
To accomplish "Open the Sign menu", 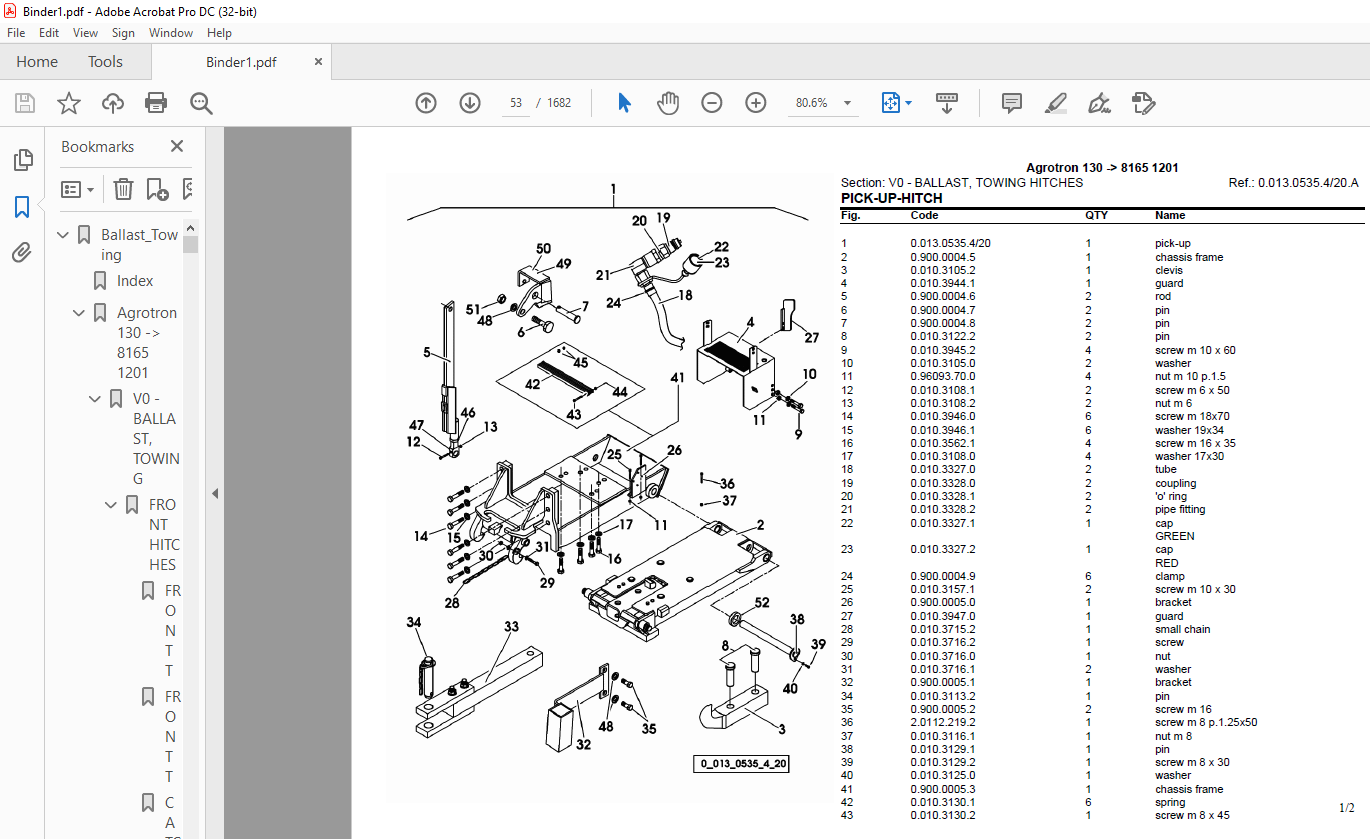I will (x=123, y=33).
